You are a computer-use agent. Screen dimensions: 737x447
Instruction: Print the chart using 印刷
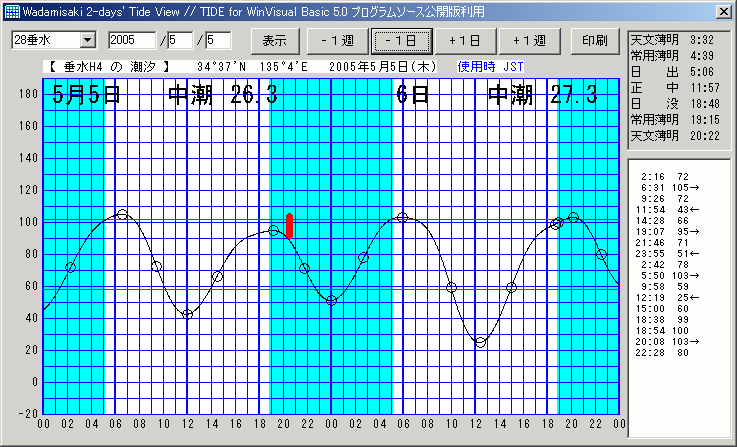594,41
